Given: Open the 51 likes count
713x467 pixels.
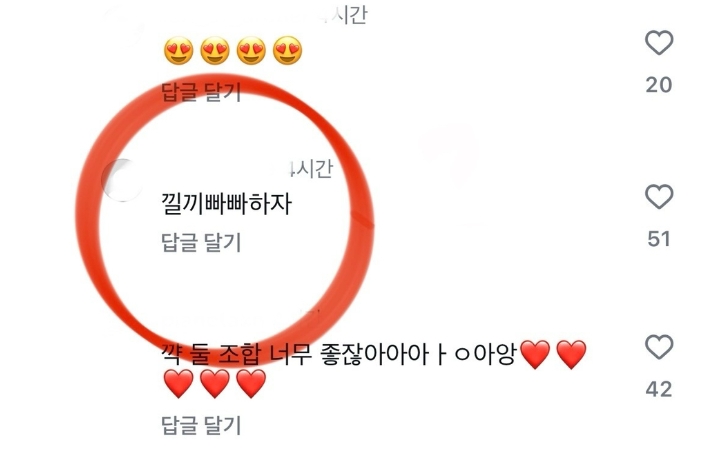Looking at the screenshot, I should point(659,239).
